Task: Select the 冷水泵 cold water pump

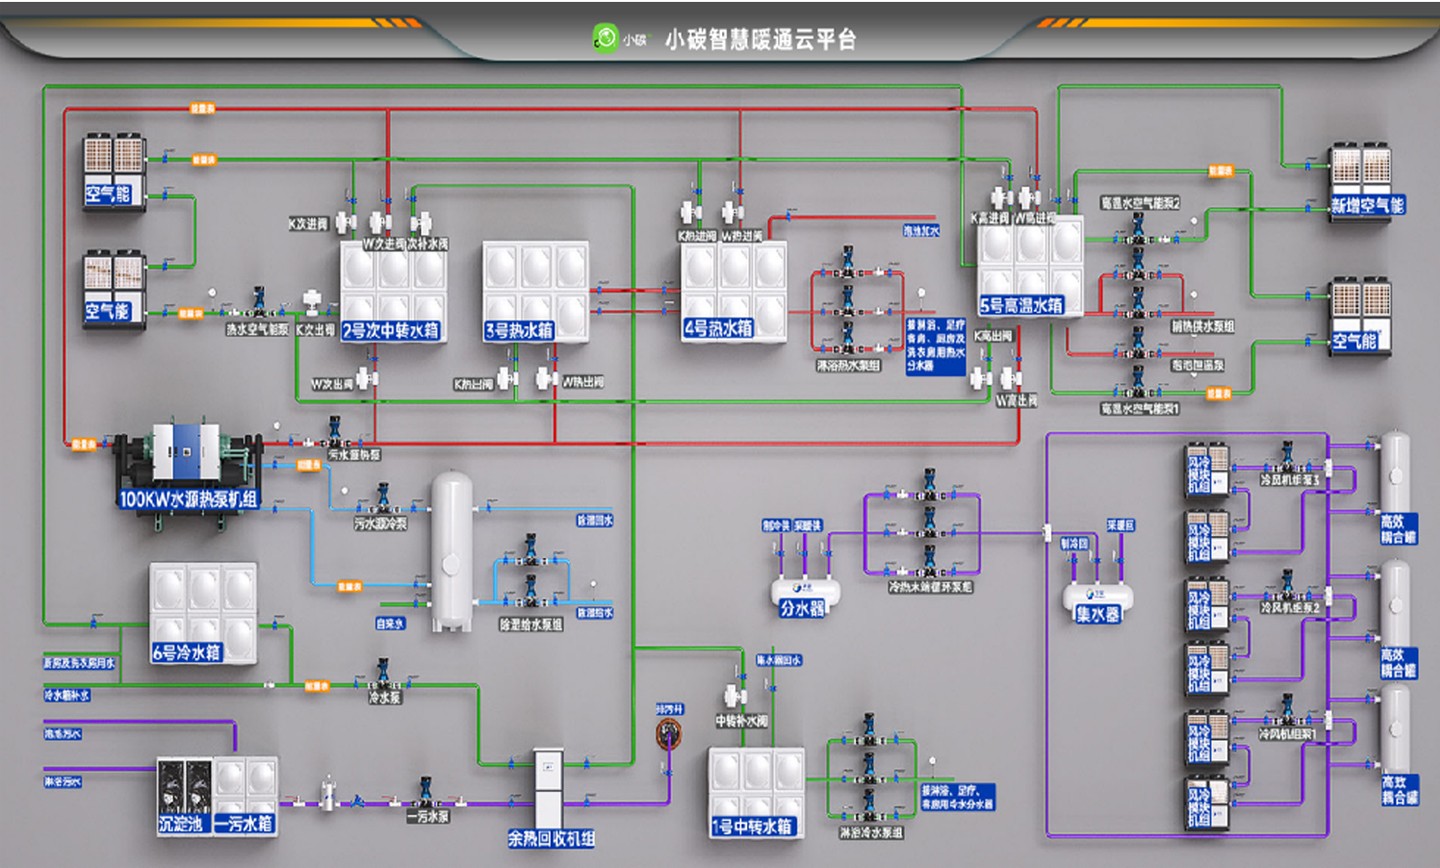Action: 383,674
